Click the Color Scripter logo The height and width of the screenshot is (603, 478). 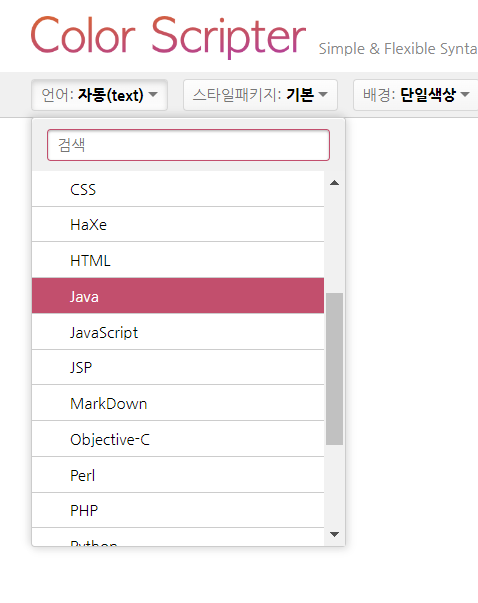[x=168, y=36]
